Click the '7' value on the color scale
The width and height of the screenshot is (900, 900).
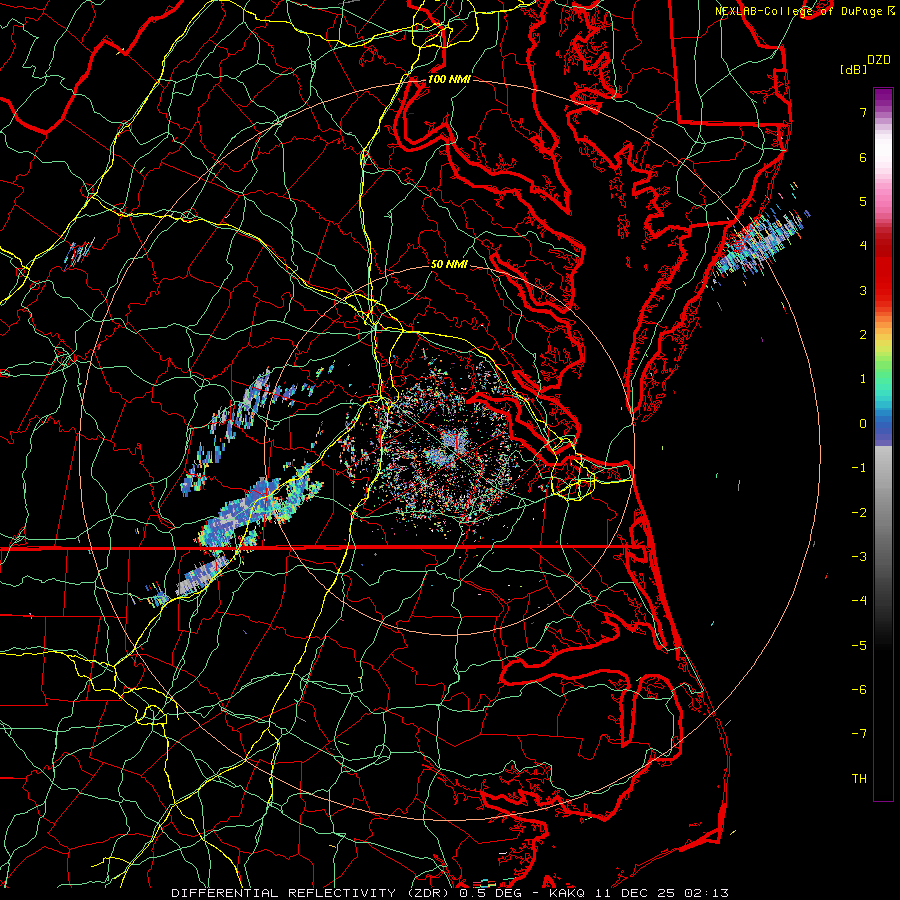click(x=863, y=112)
